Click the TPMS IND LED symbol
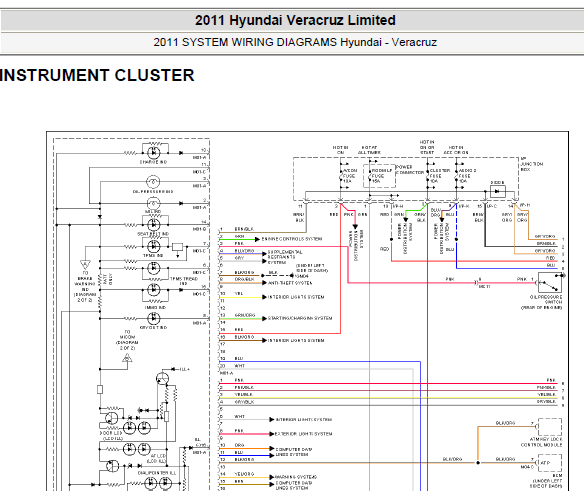The width and height of the screenshot is (584, 491). click(x=154, y=246)
